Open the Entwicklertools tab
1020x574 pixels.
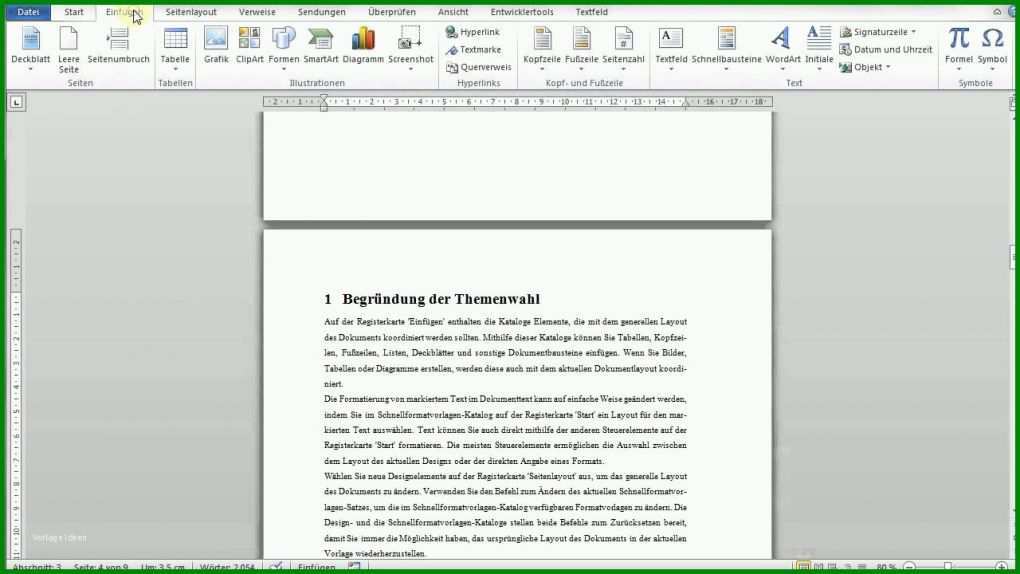(x=522, y=12)
